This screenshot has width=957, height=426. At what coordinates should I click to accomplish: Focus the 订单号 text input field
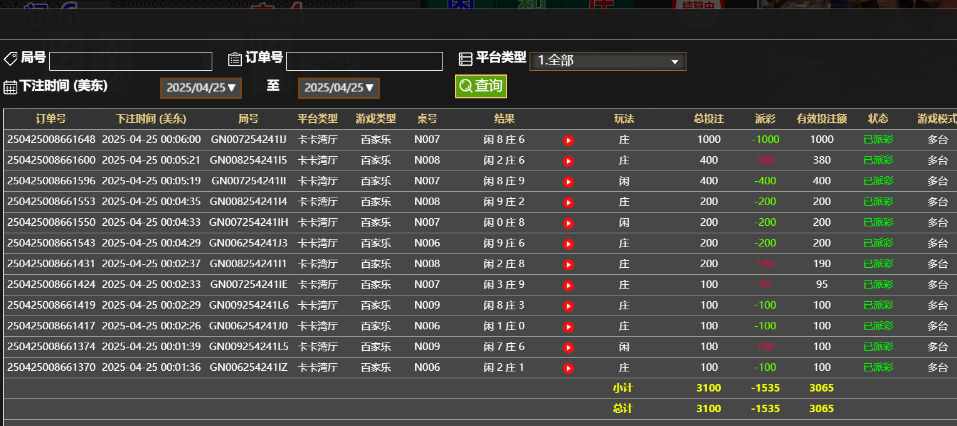pyautogui.click(x=364, y=62)
